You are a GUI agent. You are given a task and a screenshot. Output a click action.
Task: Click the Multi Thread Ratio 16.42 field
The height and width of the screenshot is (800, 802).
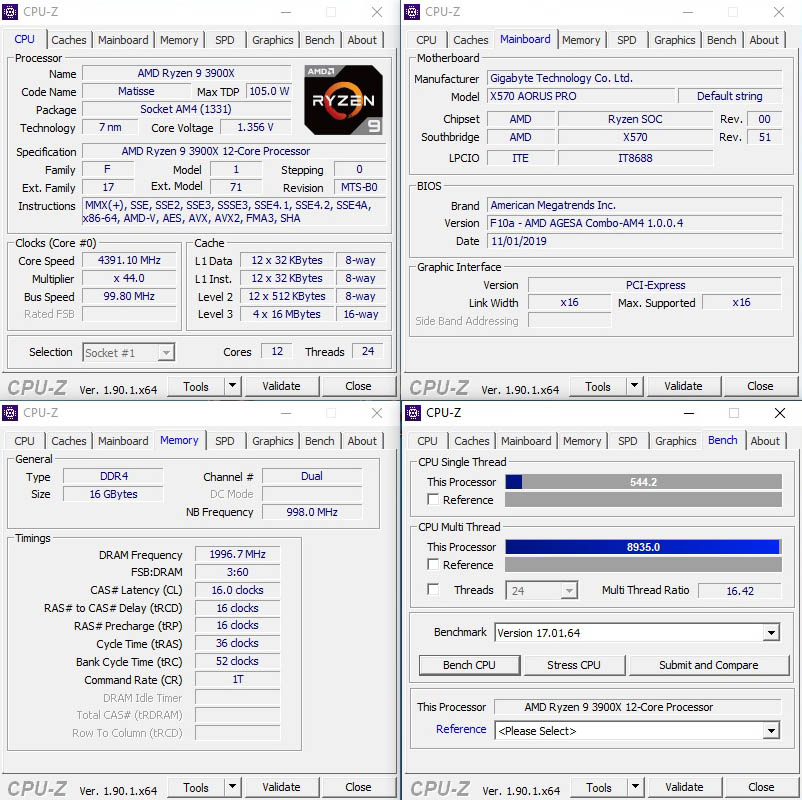pos(740,591)
